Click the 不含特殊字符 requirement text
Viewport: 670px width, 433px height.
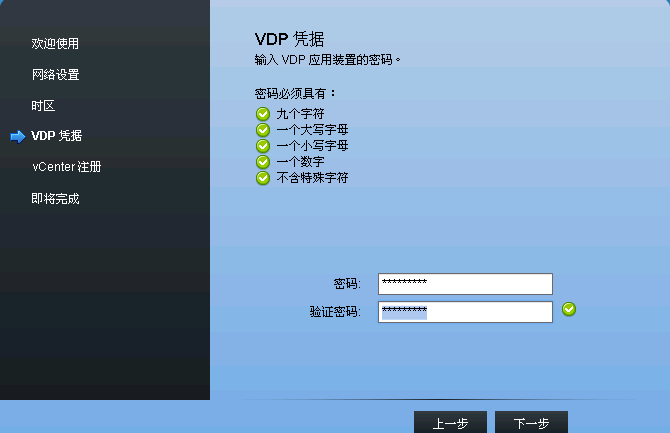312,178
